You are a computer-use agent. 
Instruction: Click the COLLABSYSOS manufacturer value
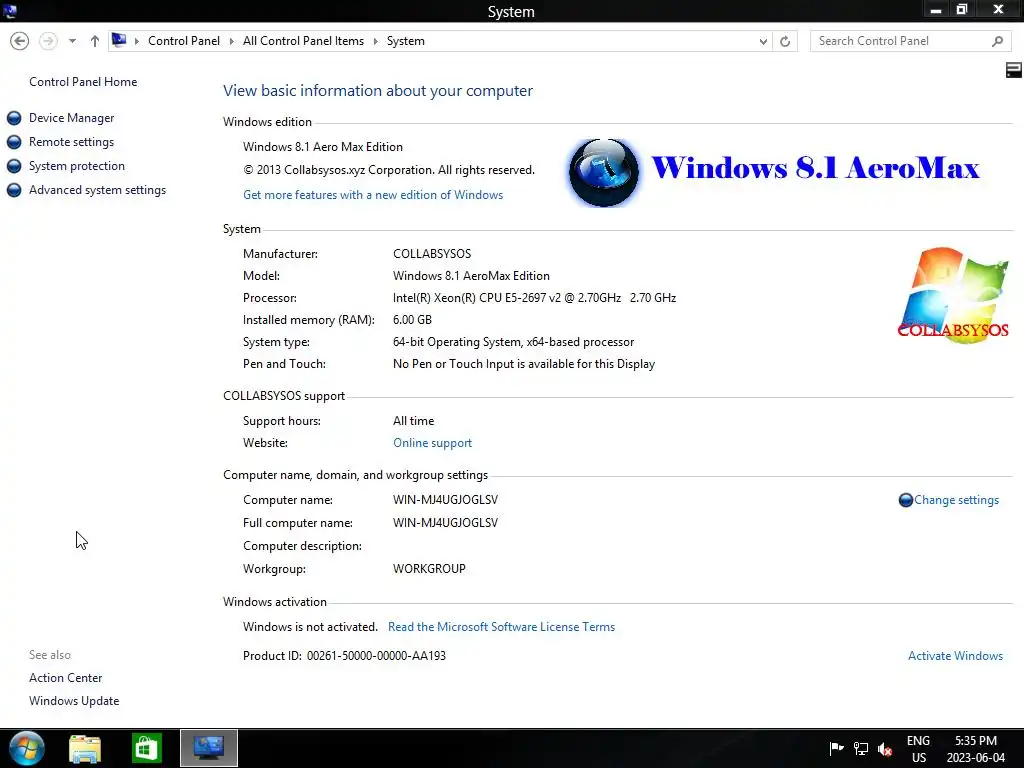[432, 253]
